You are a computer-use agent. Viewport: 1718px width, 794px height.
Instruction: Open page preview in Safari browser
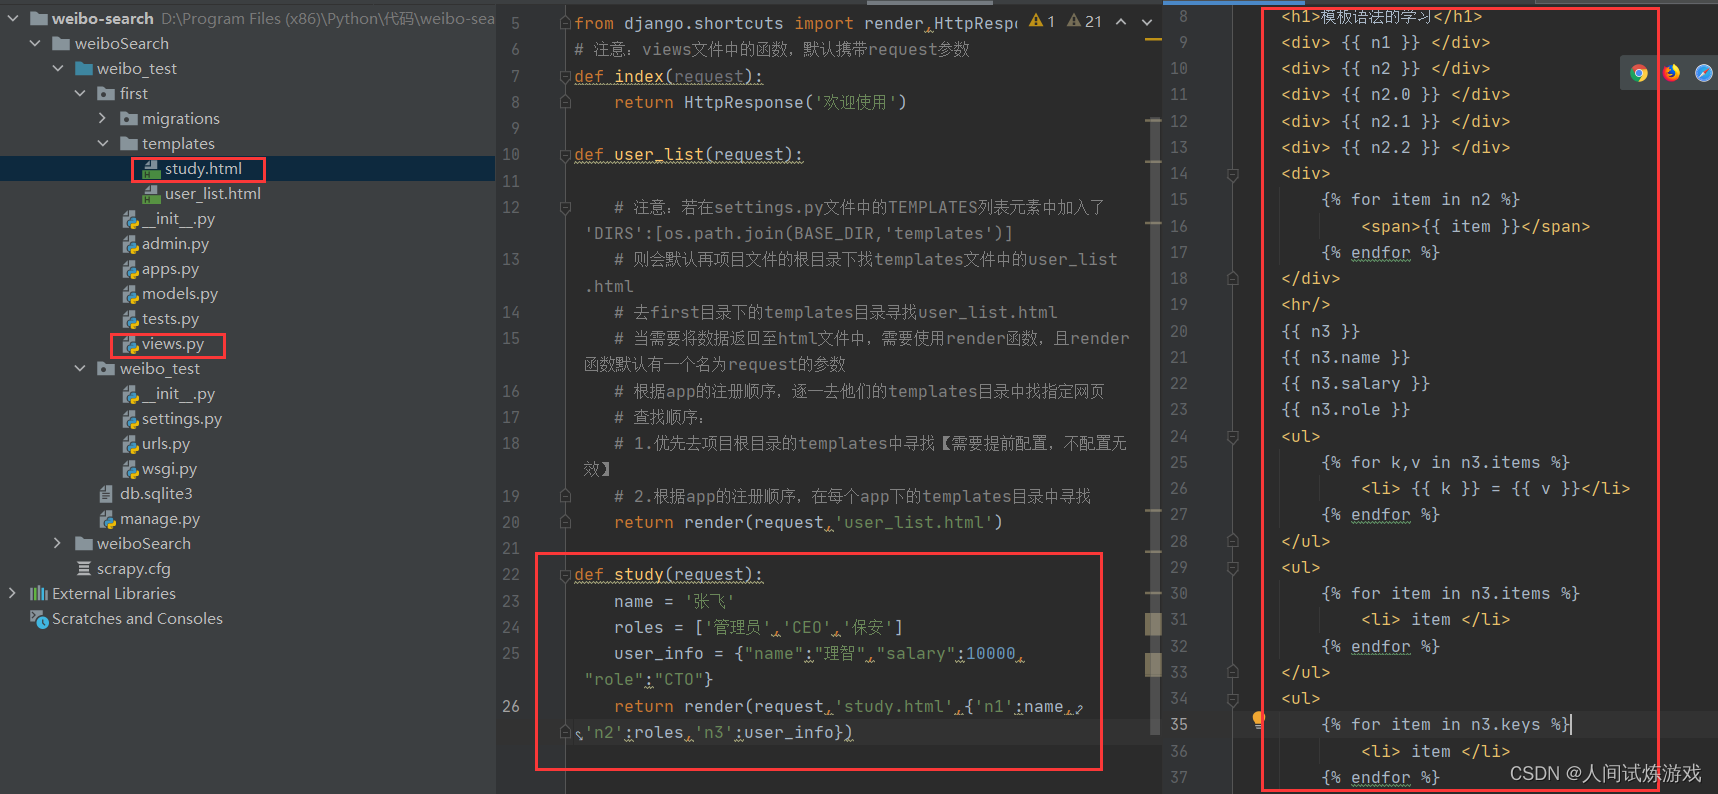point(1704,73)
